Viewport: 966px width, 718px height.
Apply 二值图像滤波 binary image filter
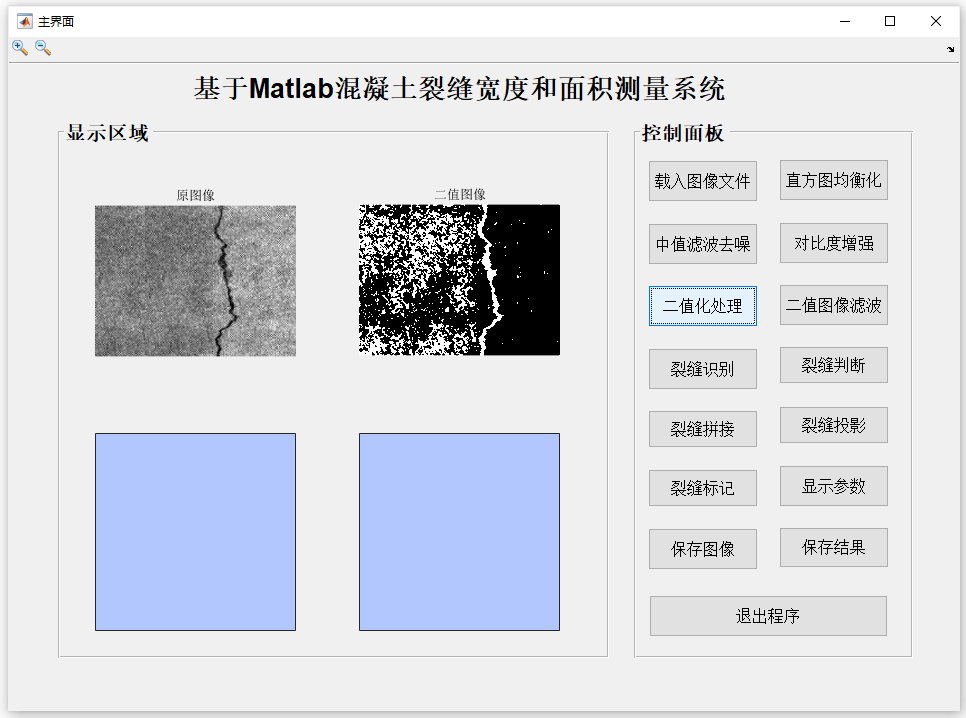coord(834,304)
